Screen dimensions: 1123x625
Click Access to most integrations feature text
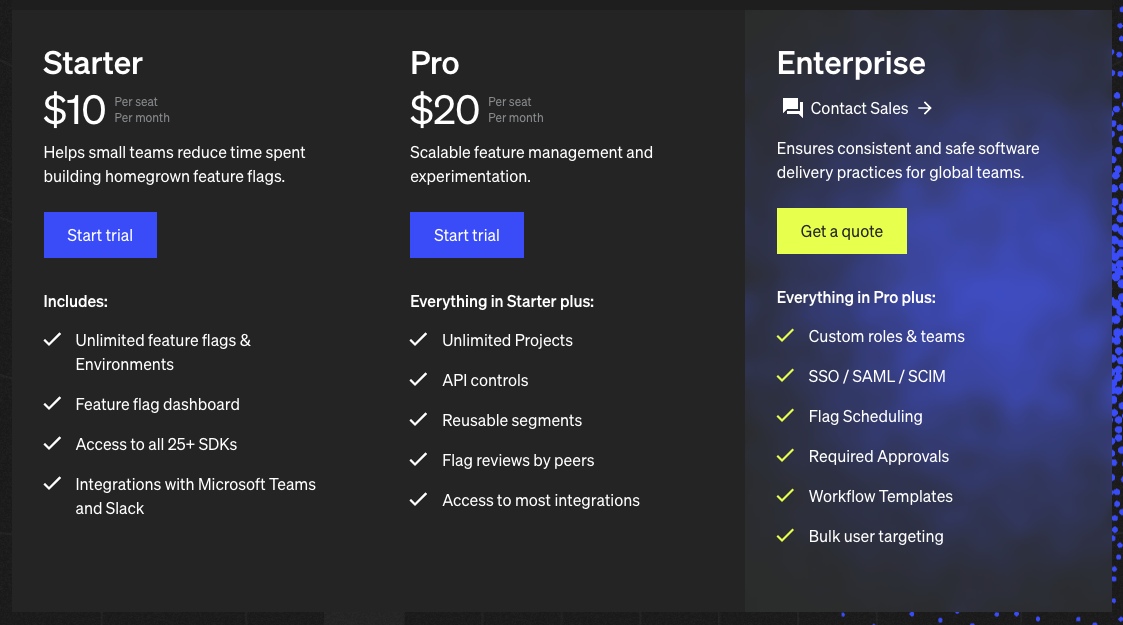click(541, 500)
